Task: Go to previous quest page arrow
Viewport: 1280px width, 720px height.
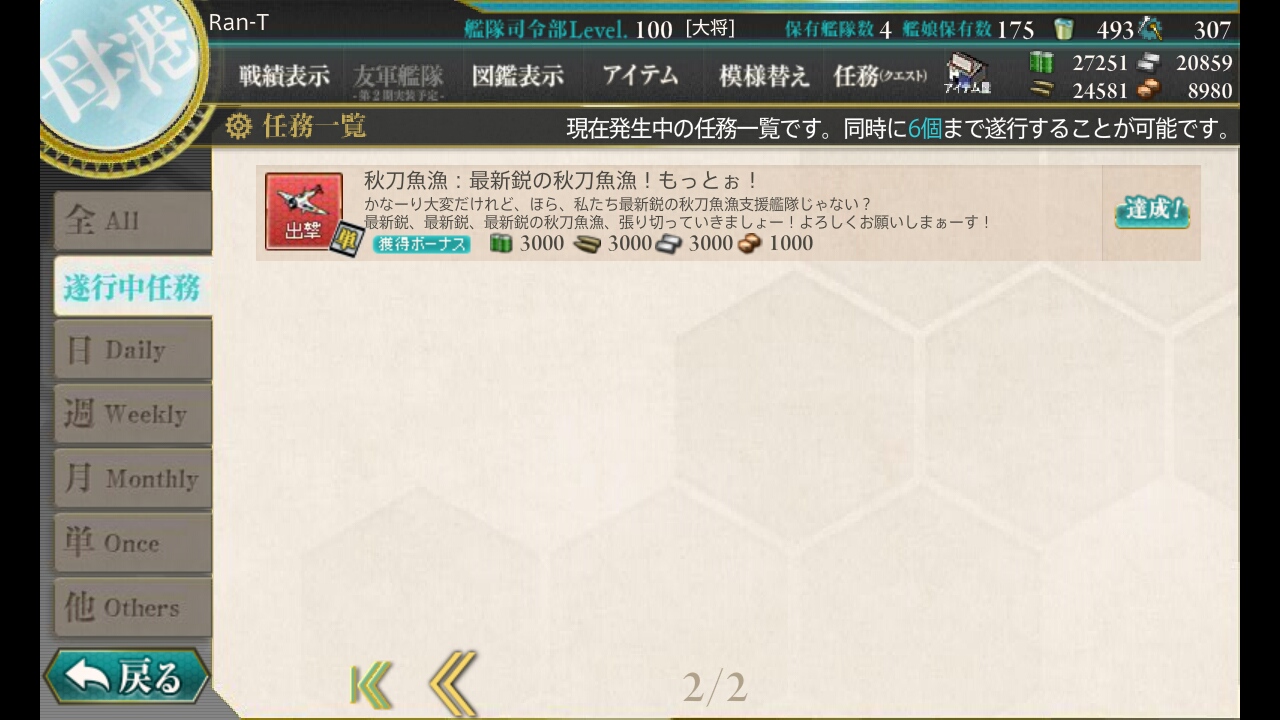Action: pyautogui.click(x=453, y=684)
